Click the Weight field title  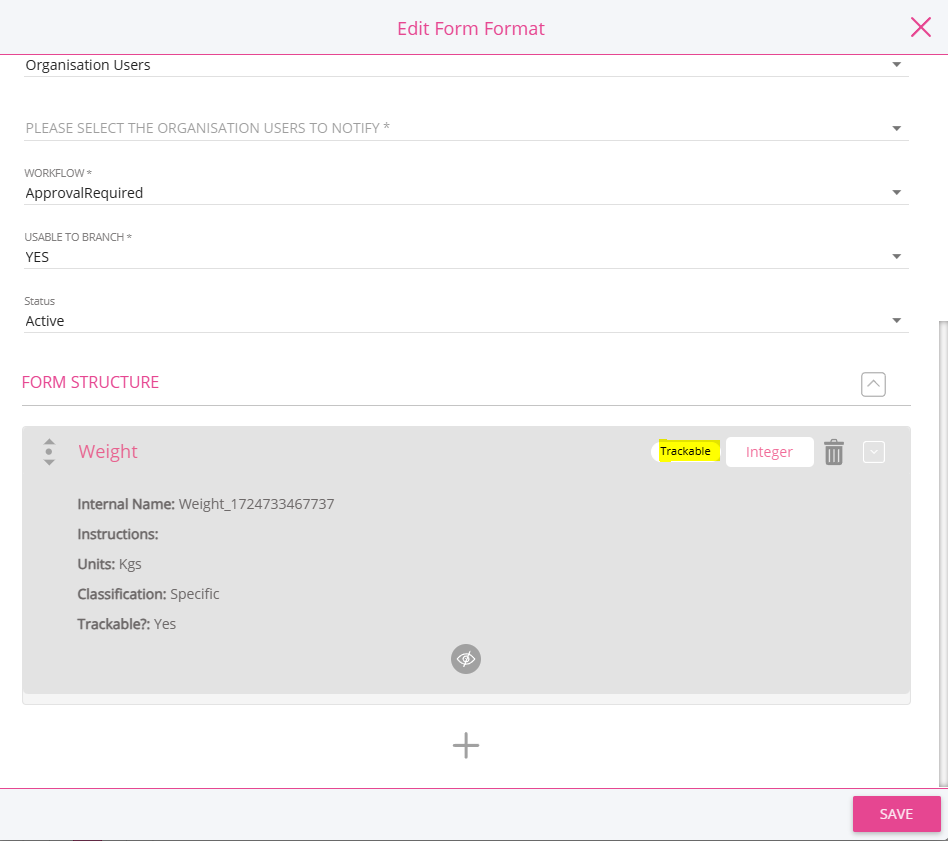coord(108,451)
